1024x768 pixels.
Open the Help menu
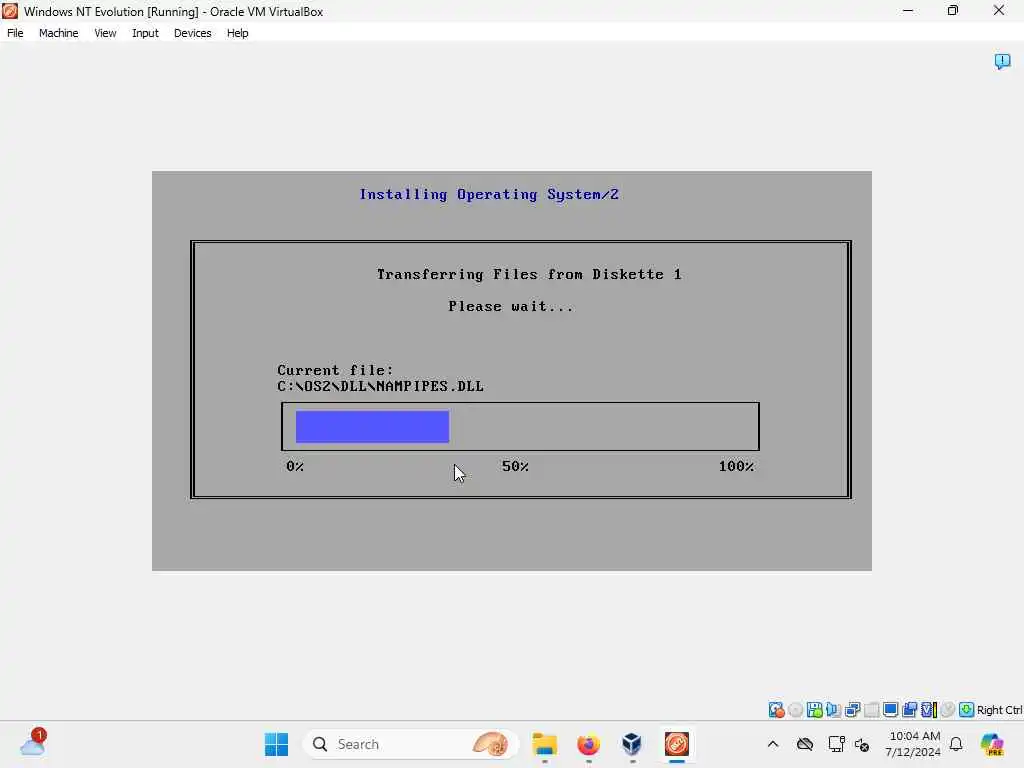click(237, 33)
